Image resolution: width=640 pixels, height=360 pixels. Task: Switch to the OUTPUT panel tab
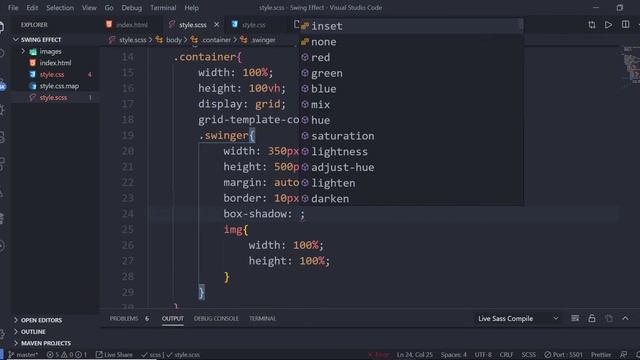click(x=173, y=318)
